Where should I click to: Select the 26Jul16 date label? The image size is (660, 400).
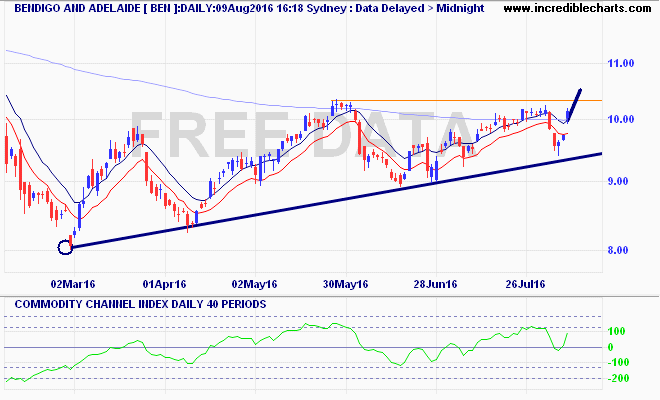click(524, 283)
